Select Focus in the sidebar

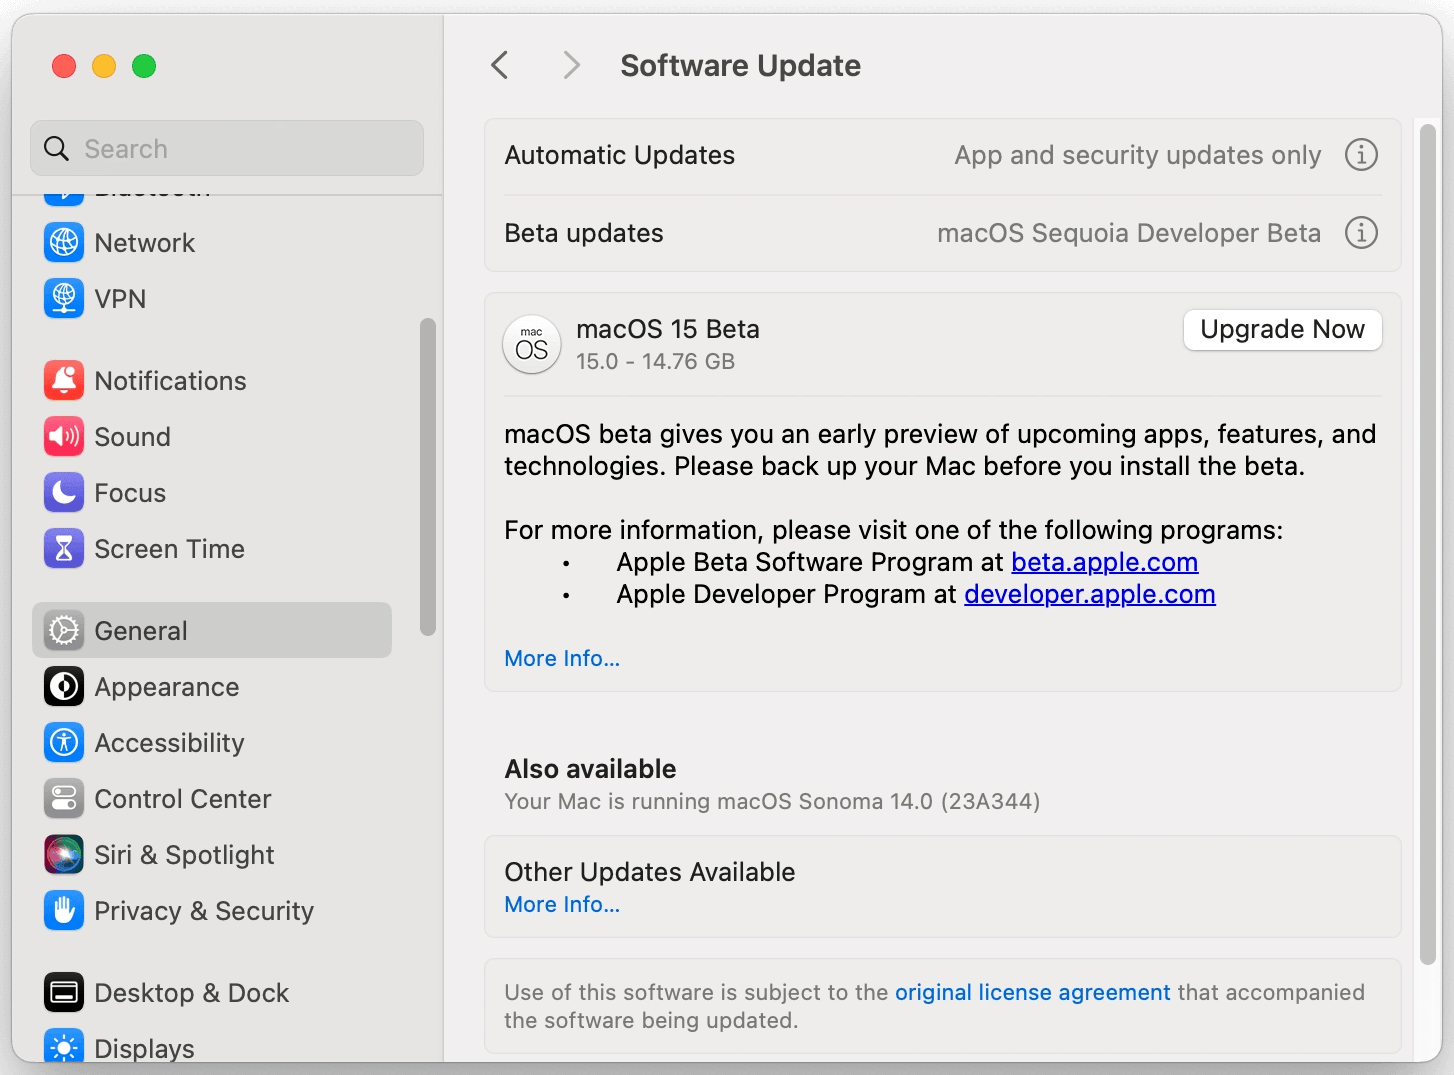coord(212,492)
